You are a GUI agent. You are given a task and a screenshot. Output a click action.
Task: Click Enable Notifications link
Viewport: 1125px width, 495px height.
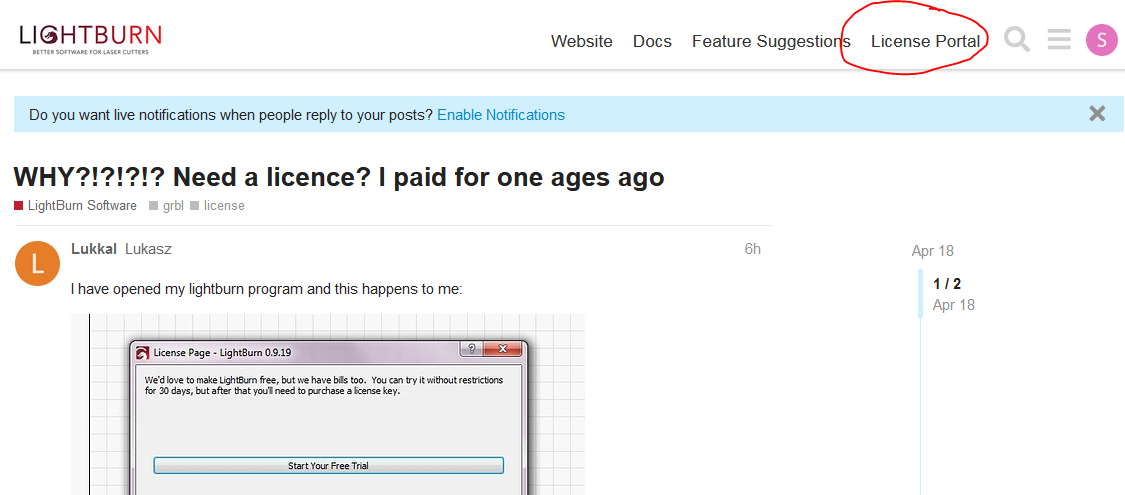(501, 115)
